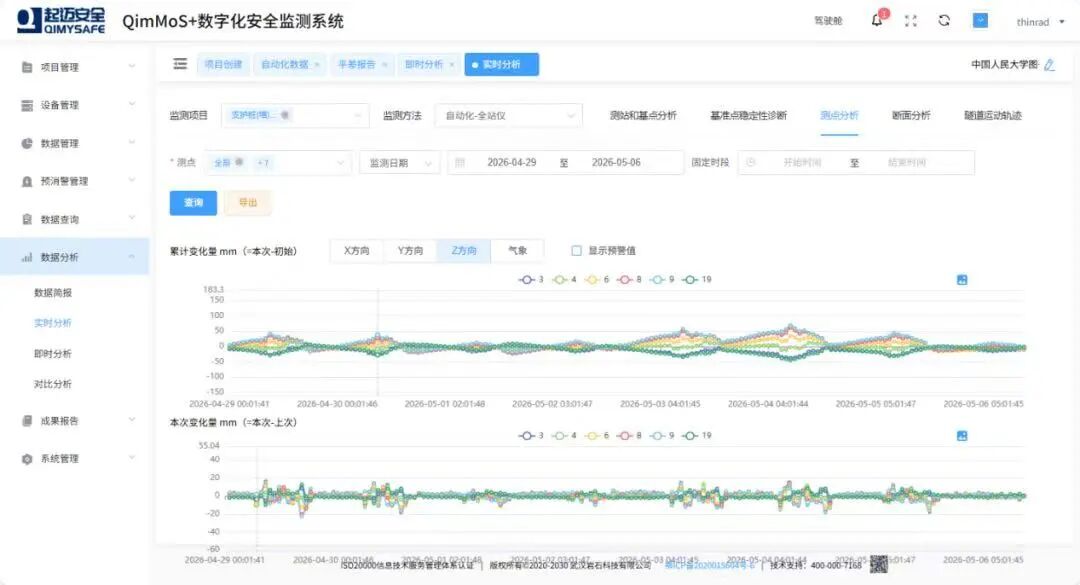Click the QIMYSAFE logo
The image size is (1080, 585).
click(x=61, y=21)
